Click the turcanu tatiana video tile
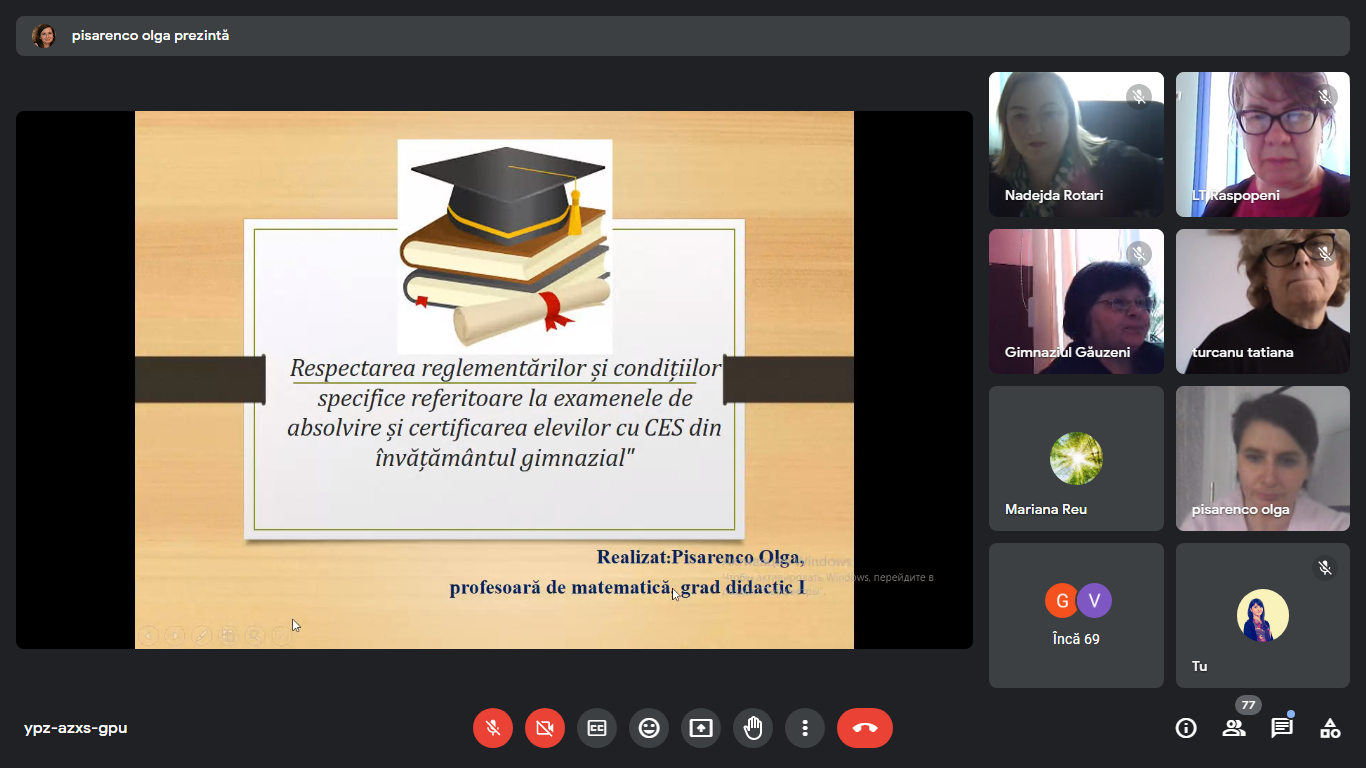 1262,301
